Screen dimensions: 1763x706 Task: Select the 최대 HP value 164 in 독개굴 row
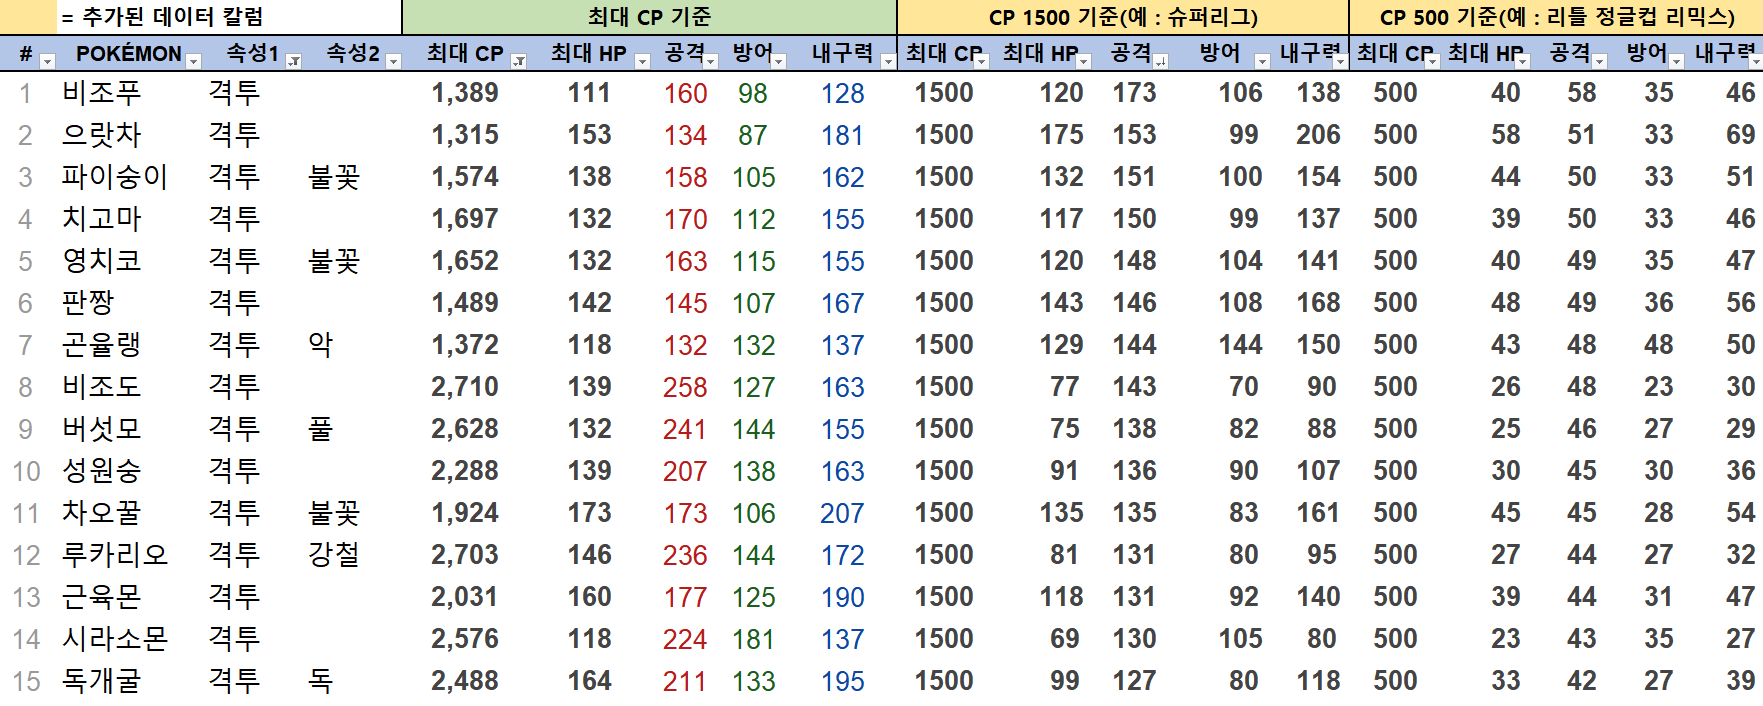click(589, 681)
